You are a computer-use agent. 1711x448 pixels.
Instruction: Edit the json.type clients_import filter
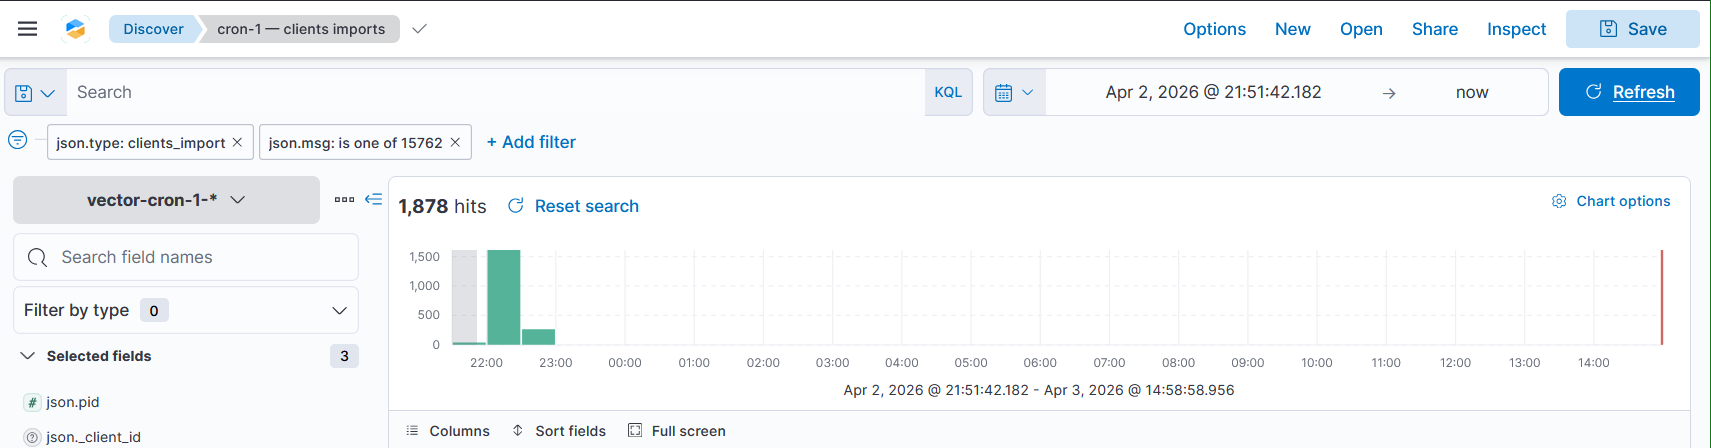(140, 143)
